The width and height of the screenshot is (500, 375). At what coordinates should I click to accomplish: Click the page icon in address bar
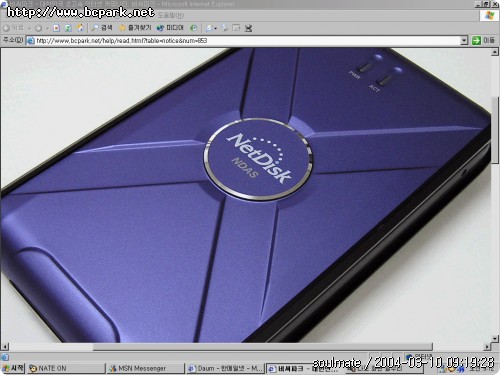click(30, 41)
